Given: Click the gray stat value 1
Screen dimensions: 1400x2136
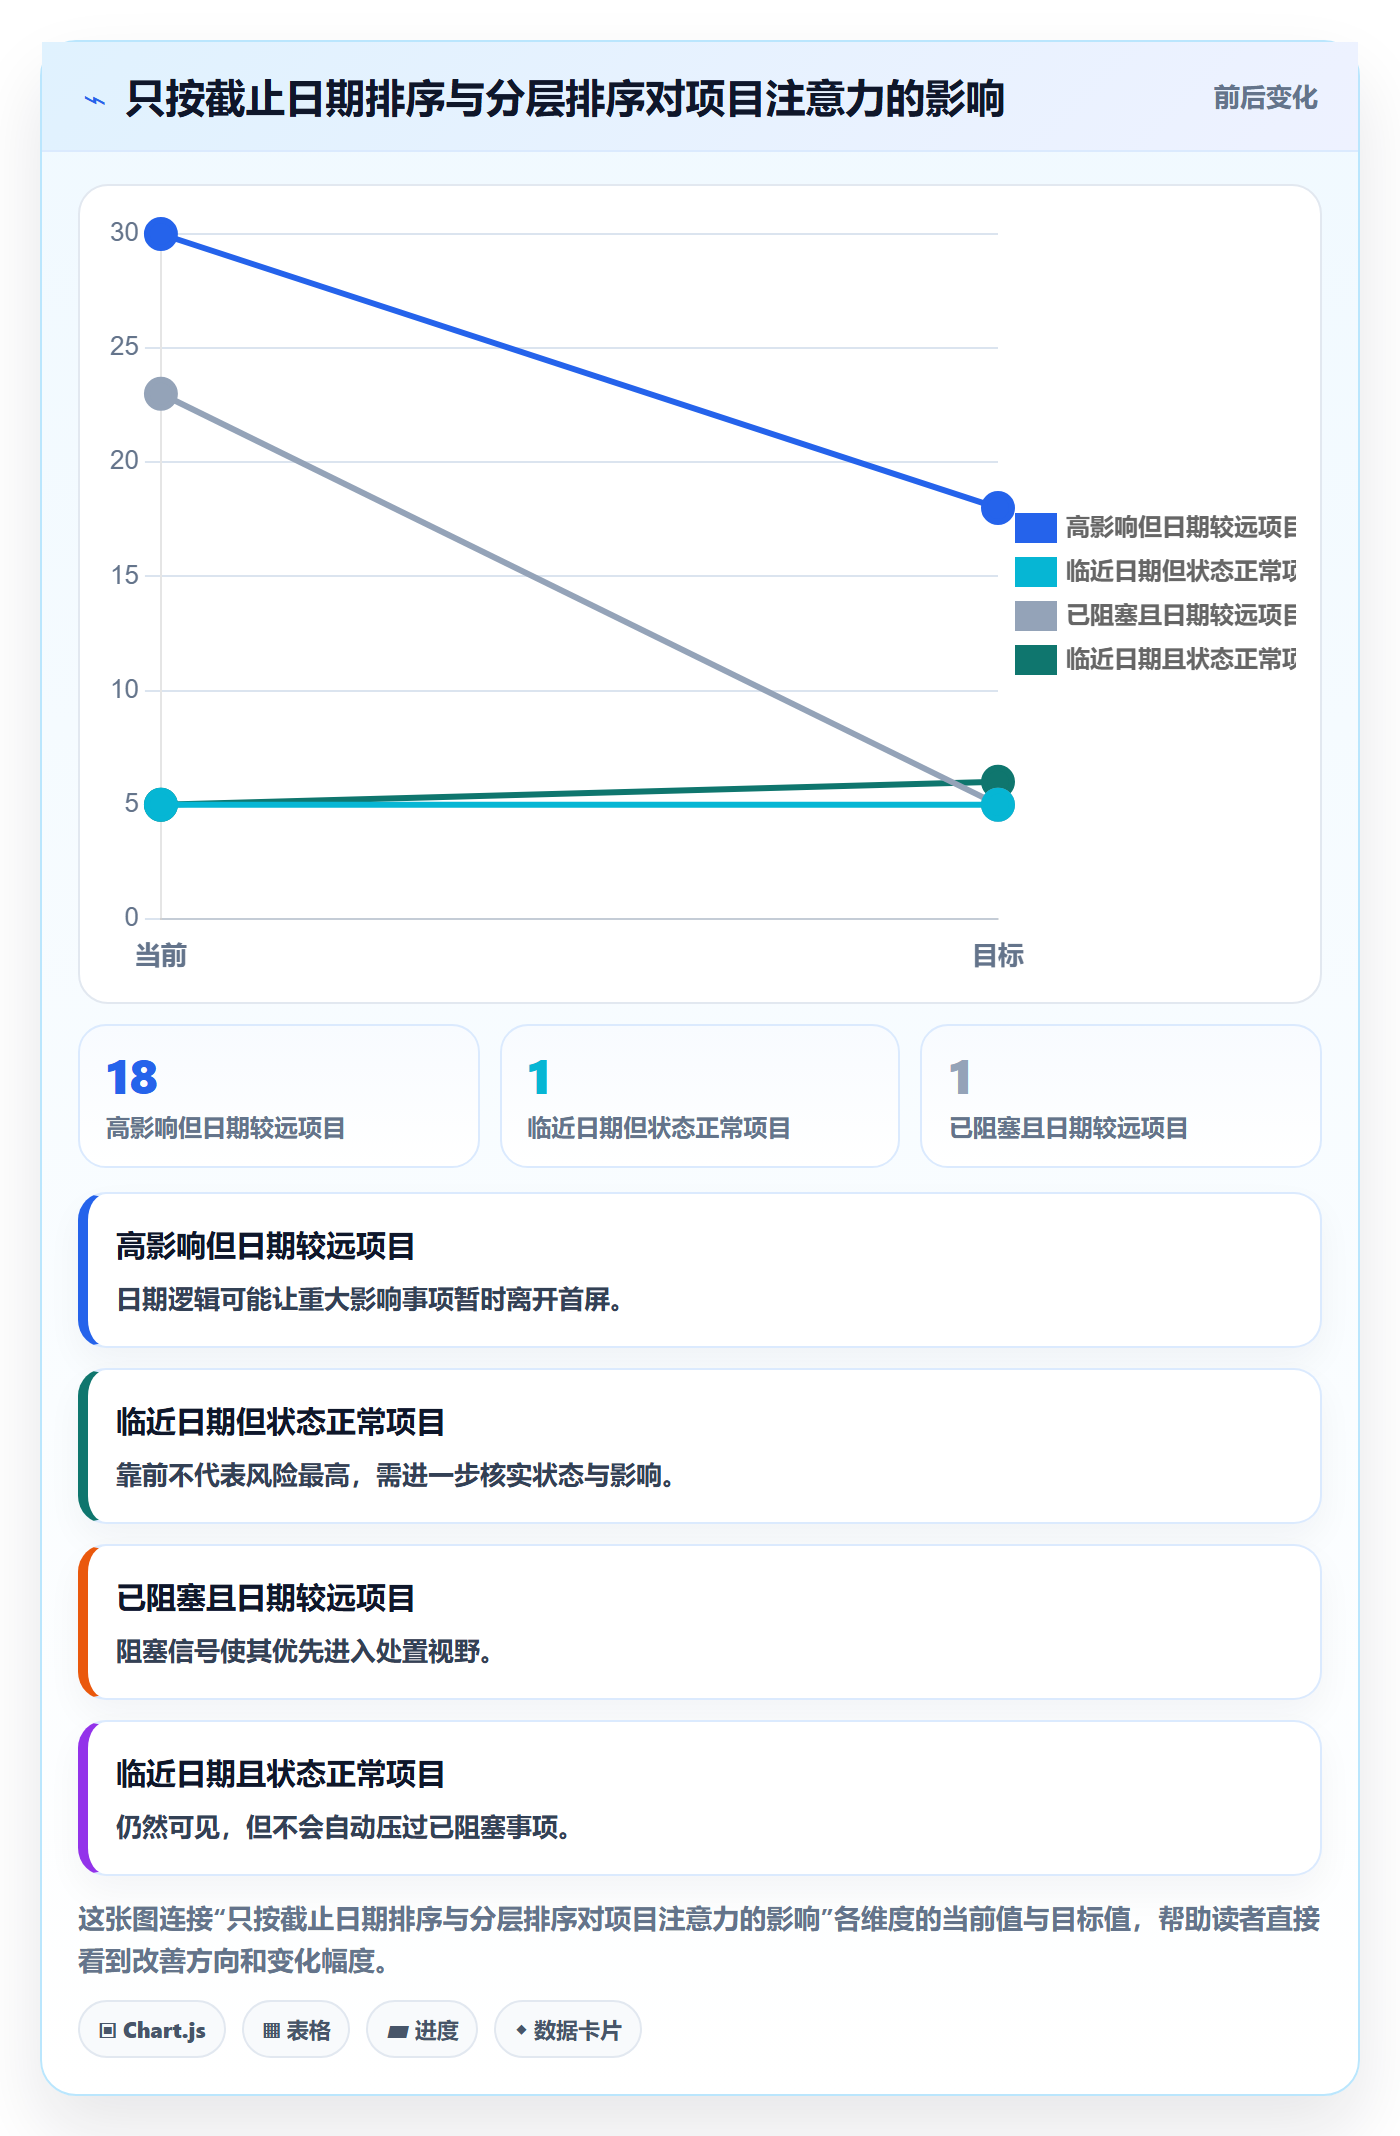Looking at the screenshot, I should coord(960,1078).
